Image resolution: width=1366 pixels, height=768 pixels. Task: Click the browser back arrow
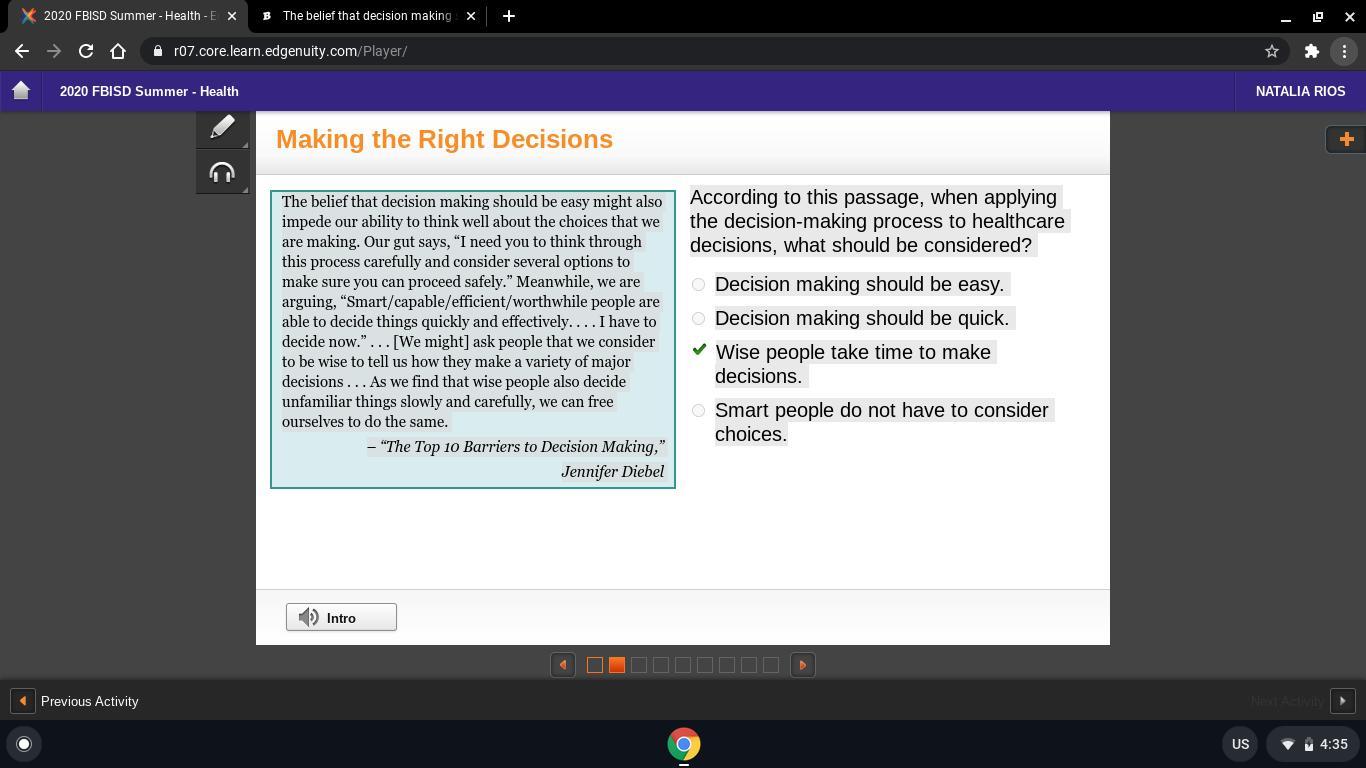(22, 51)
